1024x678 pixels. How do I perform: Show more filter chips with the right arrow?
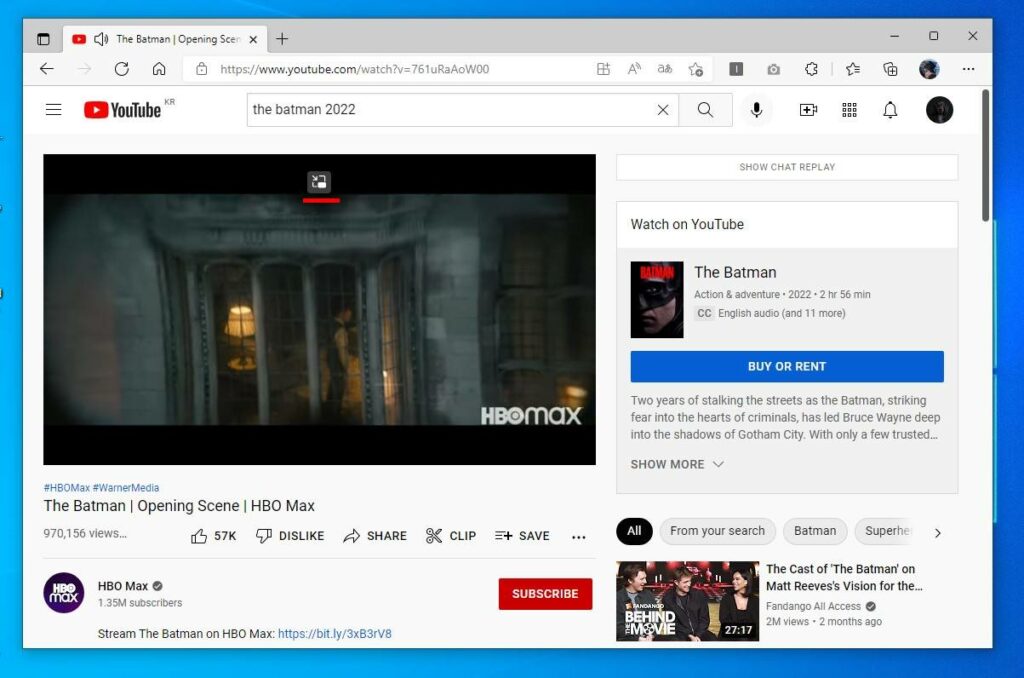pyautogui.click(x=938, y=533)
